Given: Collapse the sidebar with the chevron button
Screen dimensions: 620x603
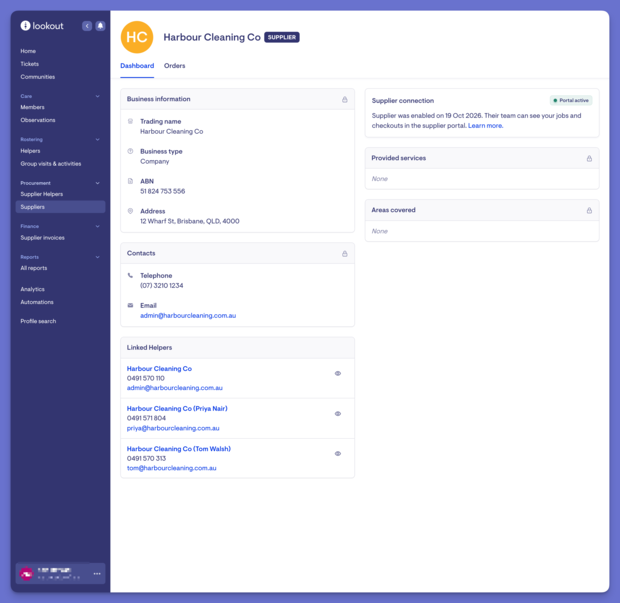Looking at the screenshot, I should pos(87,26).
